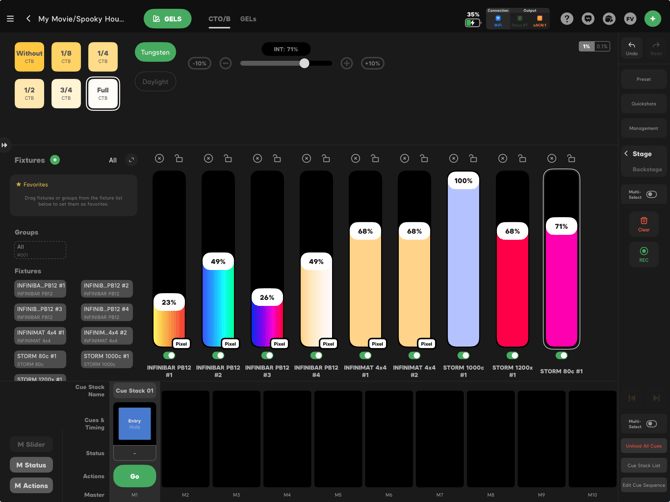Select the 0.1% step precision option
Screen dimensions: 670x502
(602, 46)
